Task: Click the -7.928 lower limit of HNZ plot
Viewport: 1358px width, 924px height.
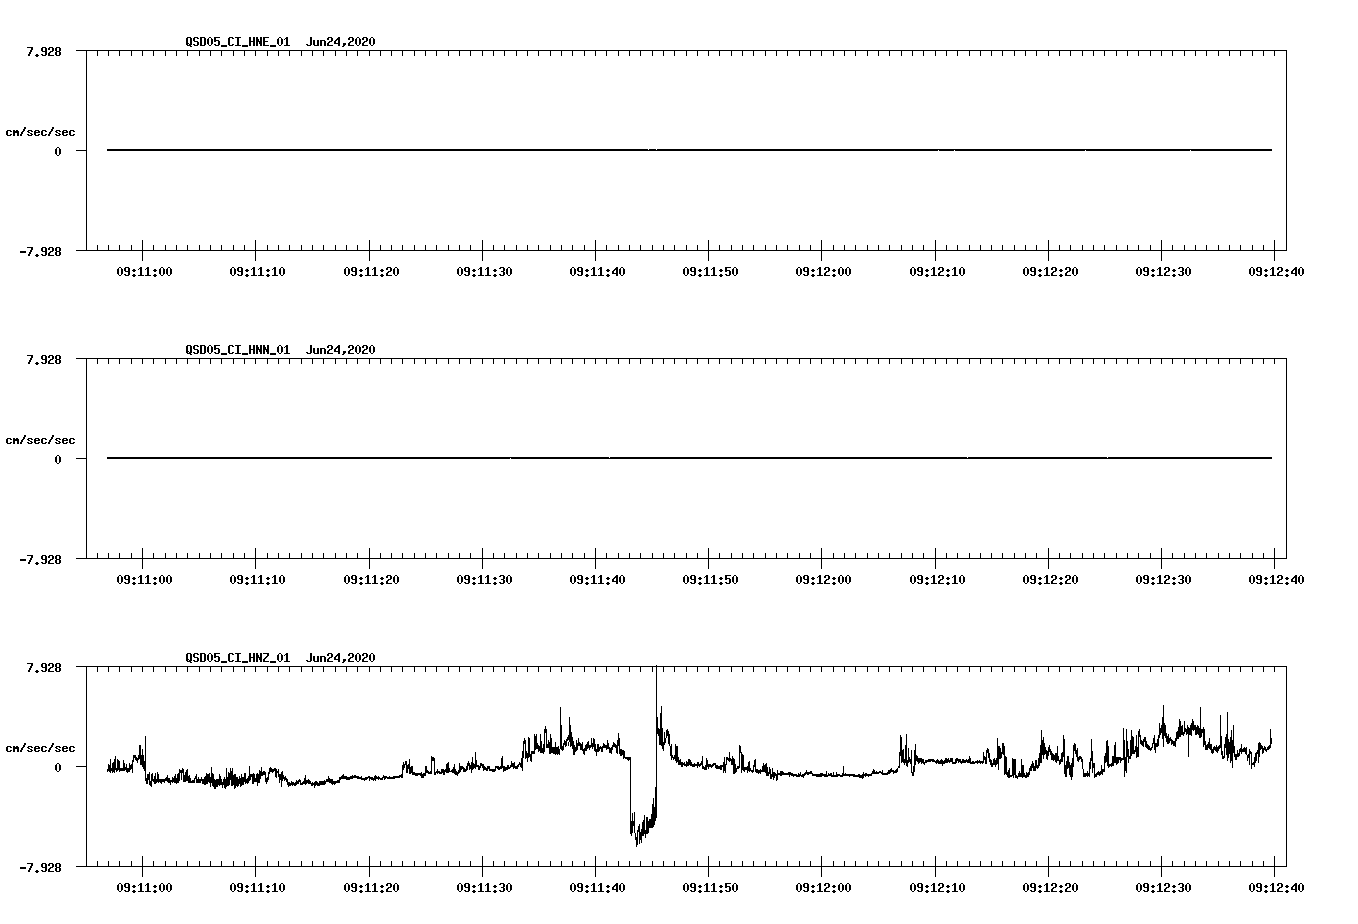Action: [41, 868]
